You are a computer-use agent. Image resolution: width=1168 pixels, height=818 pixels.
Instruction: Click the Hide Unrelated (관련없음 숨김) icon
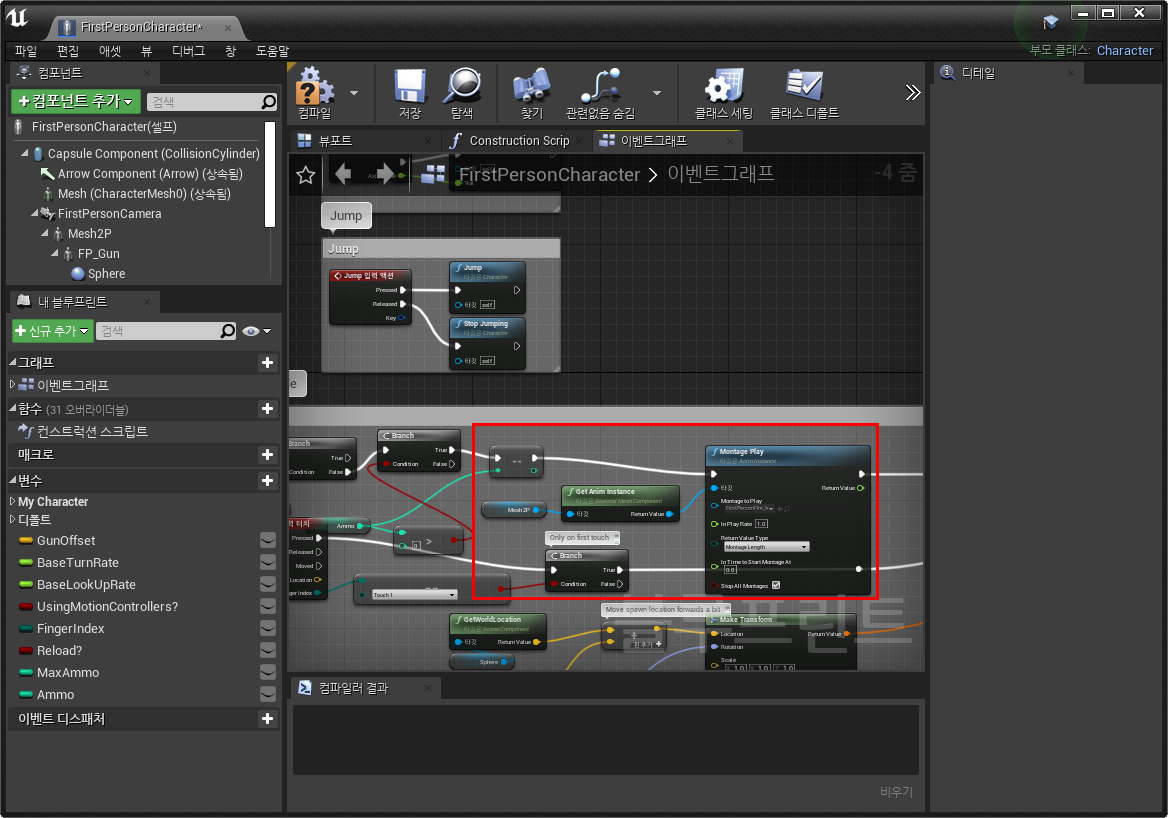click(600, 86)
